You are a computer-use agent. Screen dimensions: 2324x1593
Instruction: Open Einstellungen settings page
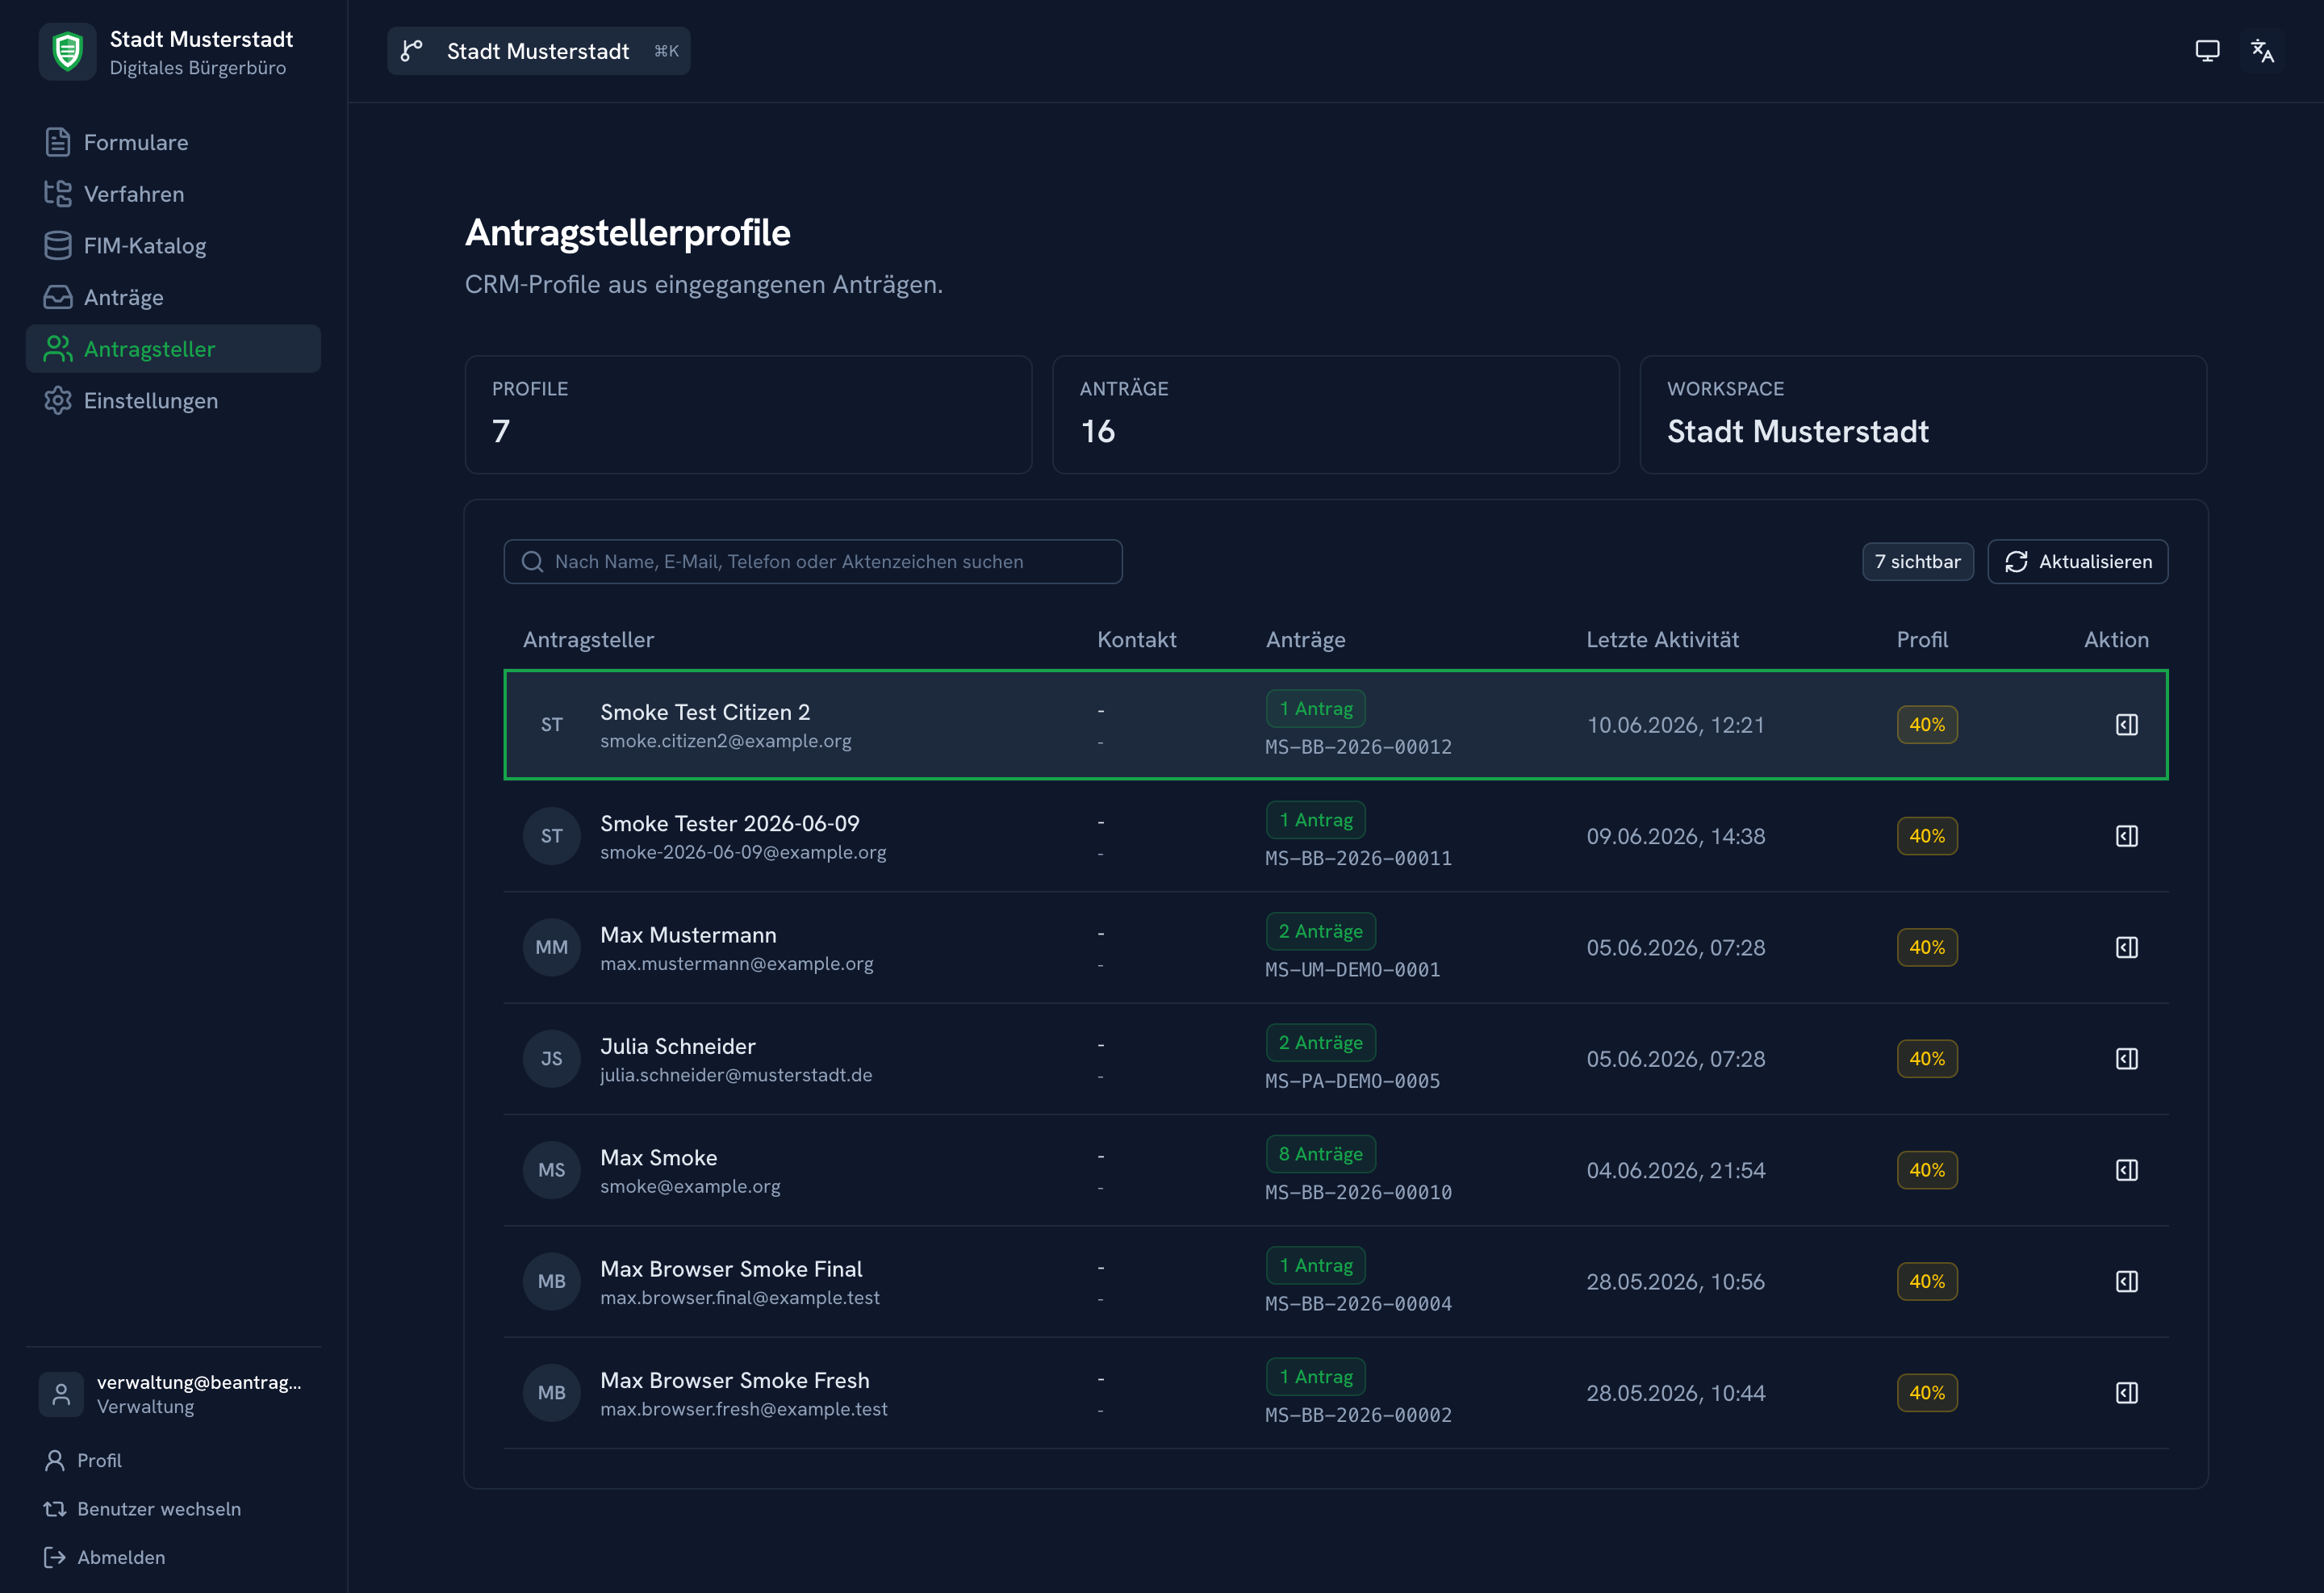pos(173,401)
